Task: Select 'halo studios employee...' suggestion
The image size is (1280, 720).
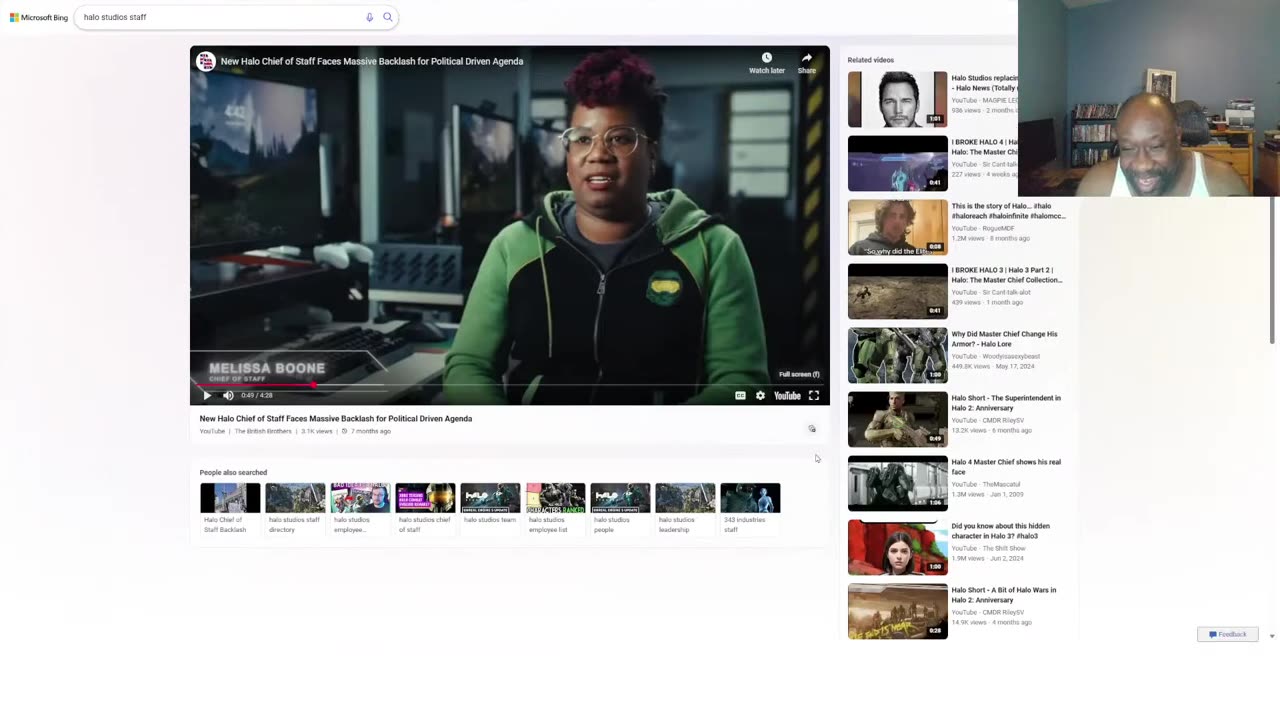Action: (360, 508)
